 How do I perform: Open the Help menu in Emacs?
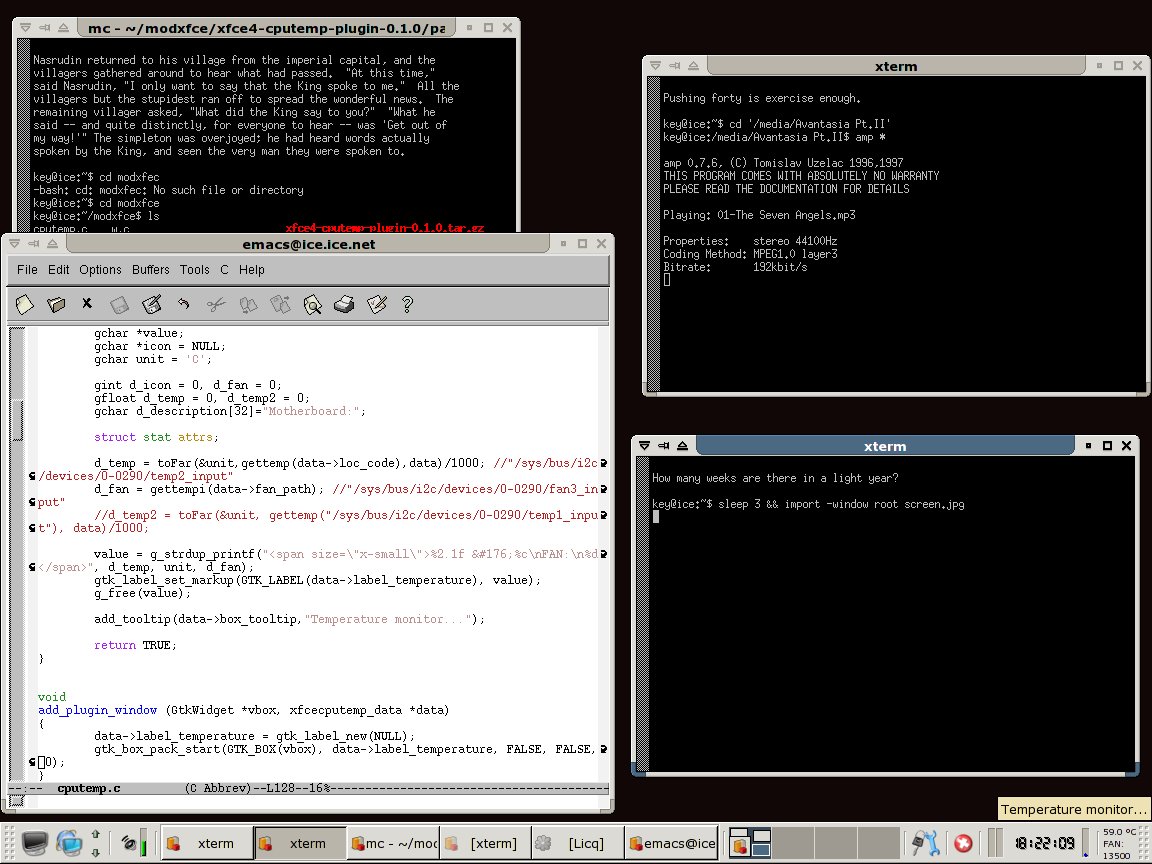pos(251,270)
